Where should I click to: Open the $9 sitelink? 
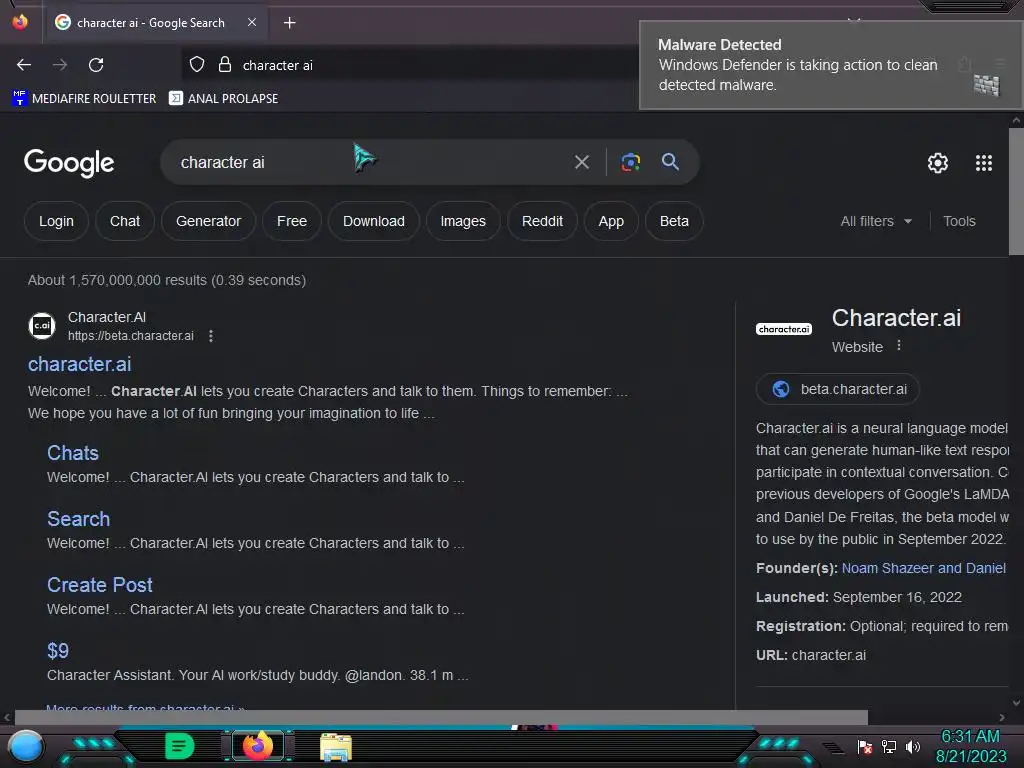[57, 651]
